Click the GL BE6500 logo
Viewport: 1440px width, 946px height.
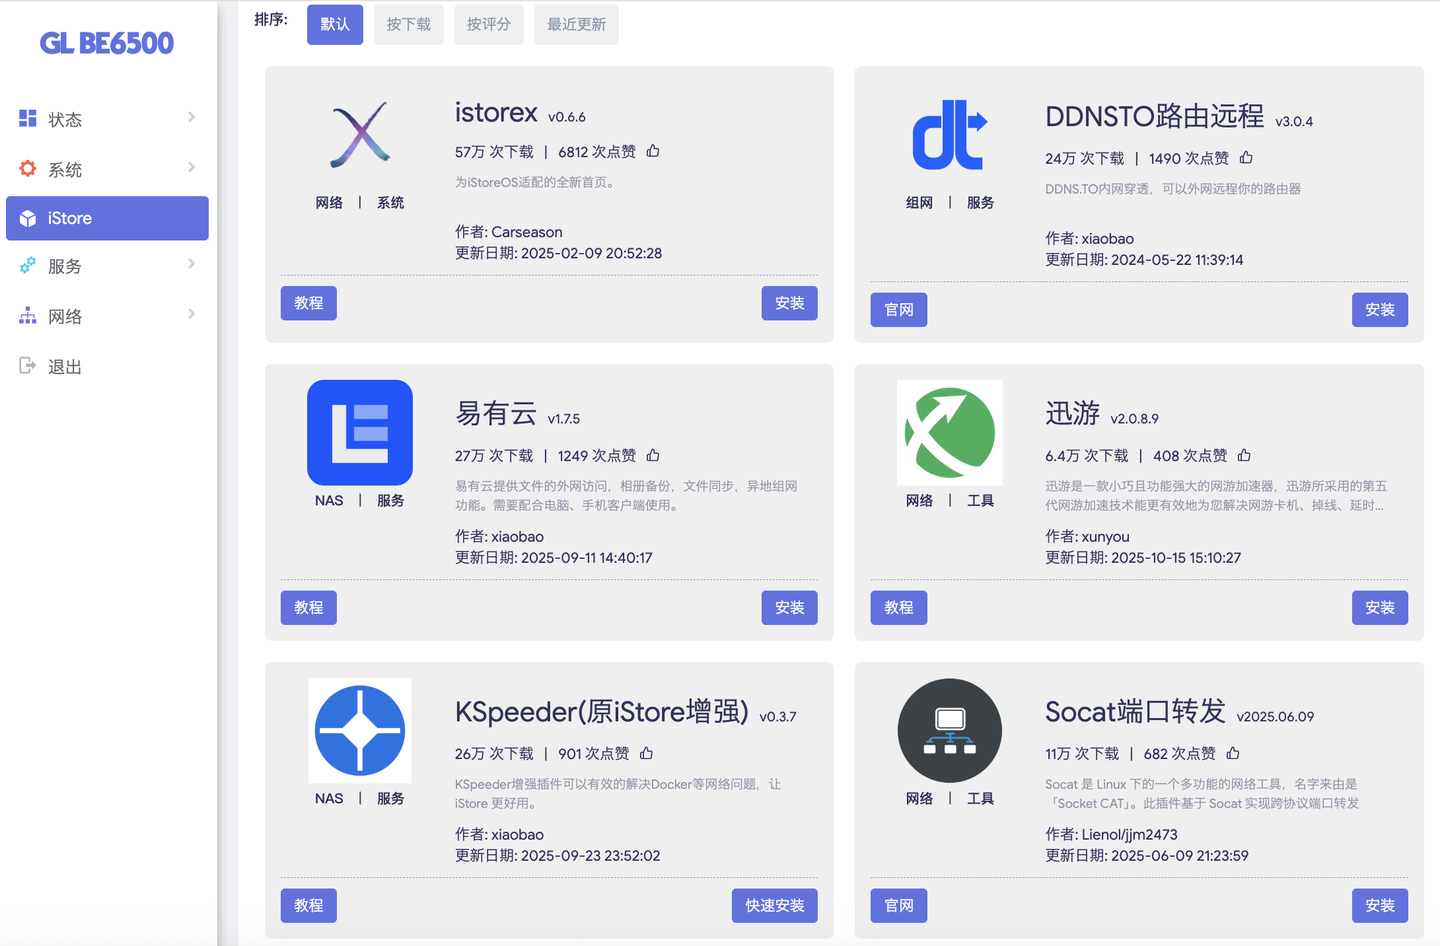[x=107, y=43]
